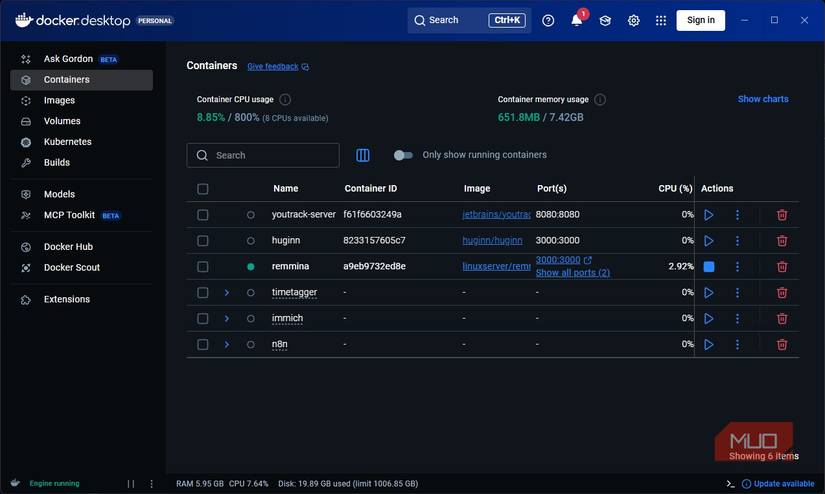
Task: Click Update available link
Action: pos(778,483)
